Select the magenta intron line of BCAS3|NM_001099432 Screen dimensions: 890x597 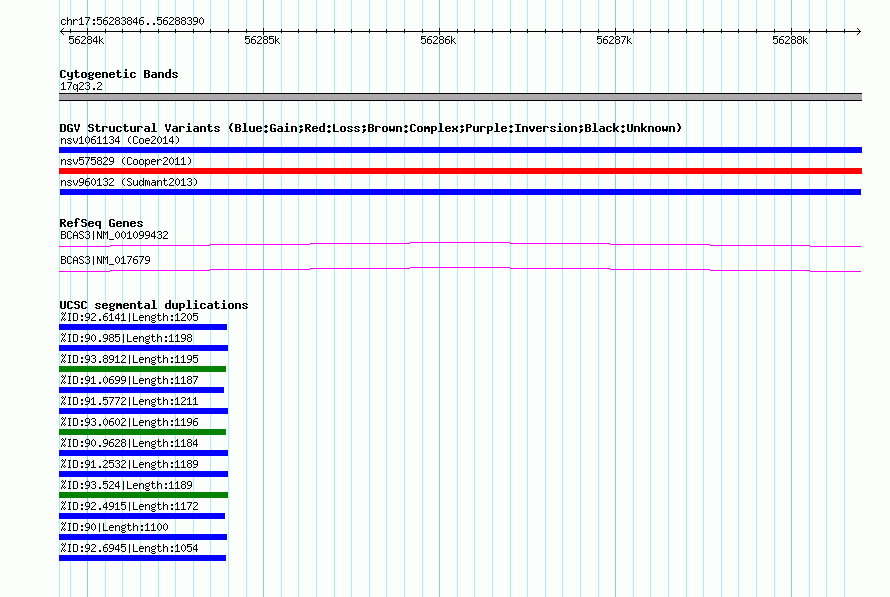[x=460, y=245]
